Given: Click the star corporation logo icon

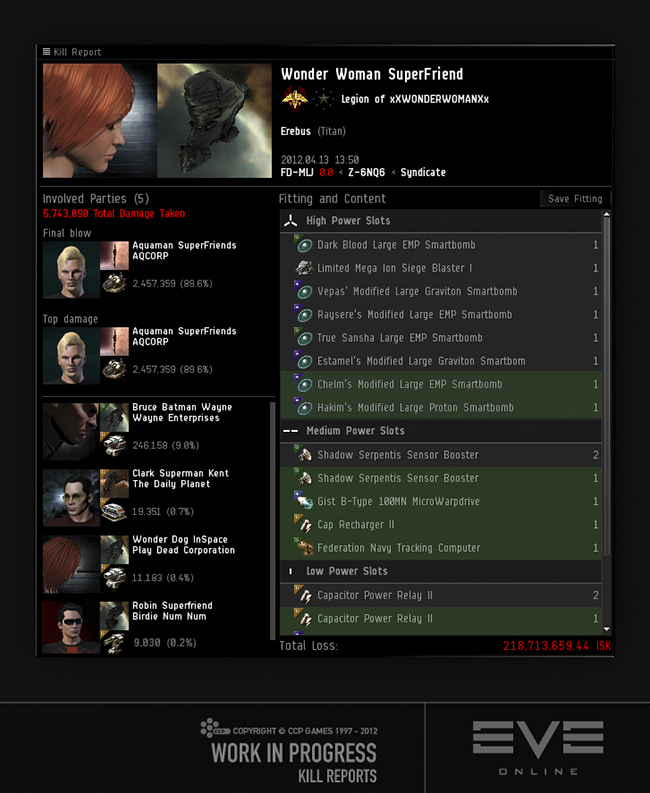Looking at the screenshot, I should (x=323, y=99).
